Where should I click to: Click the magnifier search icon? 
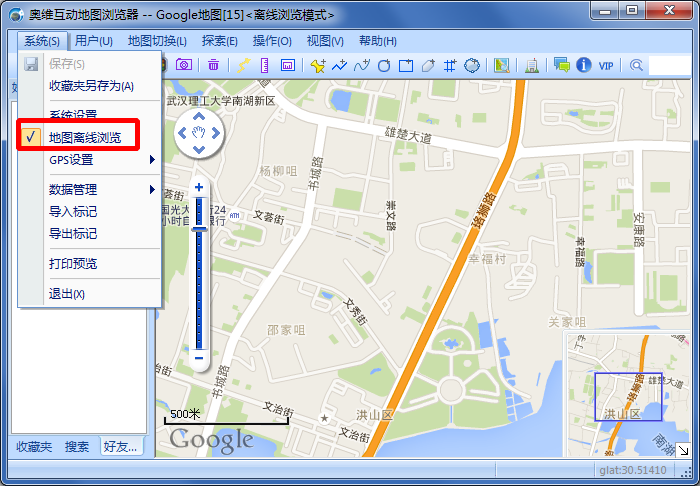636,65
